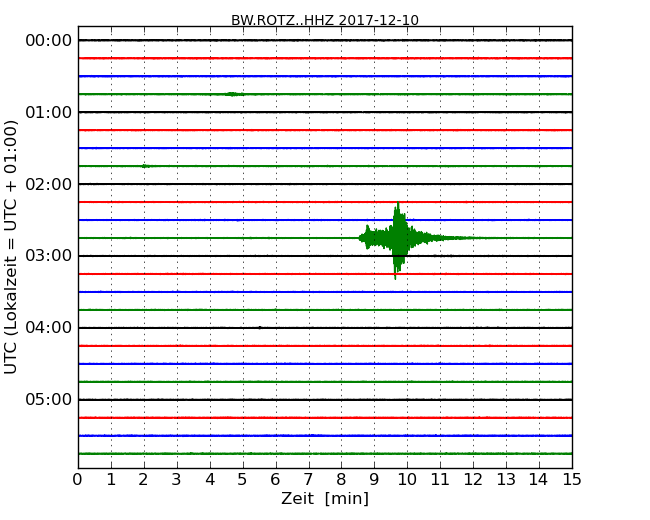
Task: Click the x-axis tick label 15
Action: coord(572,480)
